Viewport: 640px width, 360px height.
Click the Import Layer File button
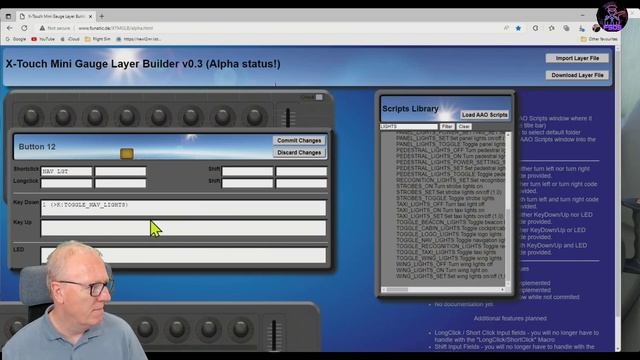(x=577, y=58)
